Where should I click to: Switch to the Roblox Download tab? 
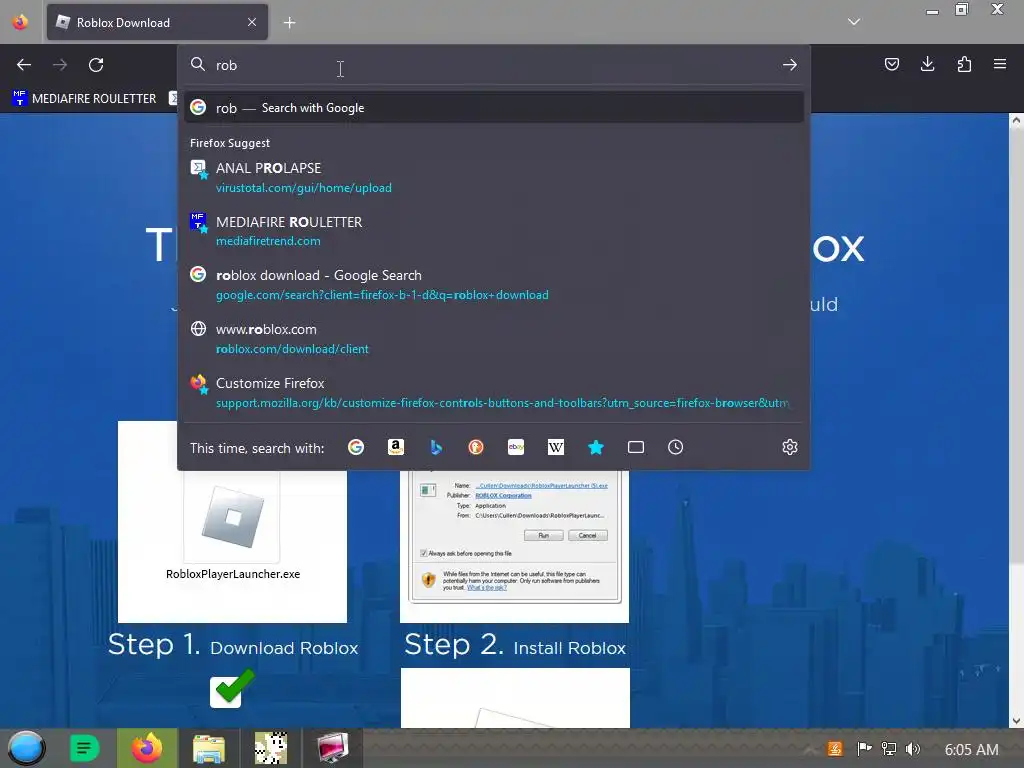point(157,22)
